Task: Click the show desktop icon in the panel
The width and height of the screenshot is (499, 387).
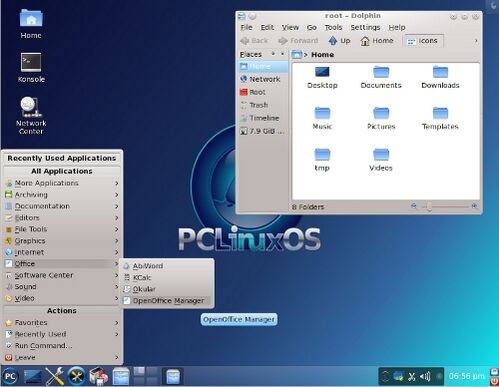Action: (x=33, y=376)
